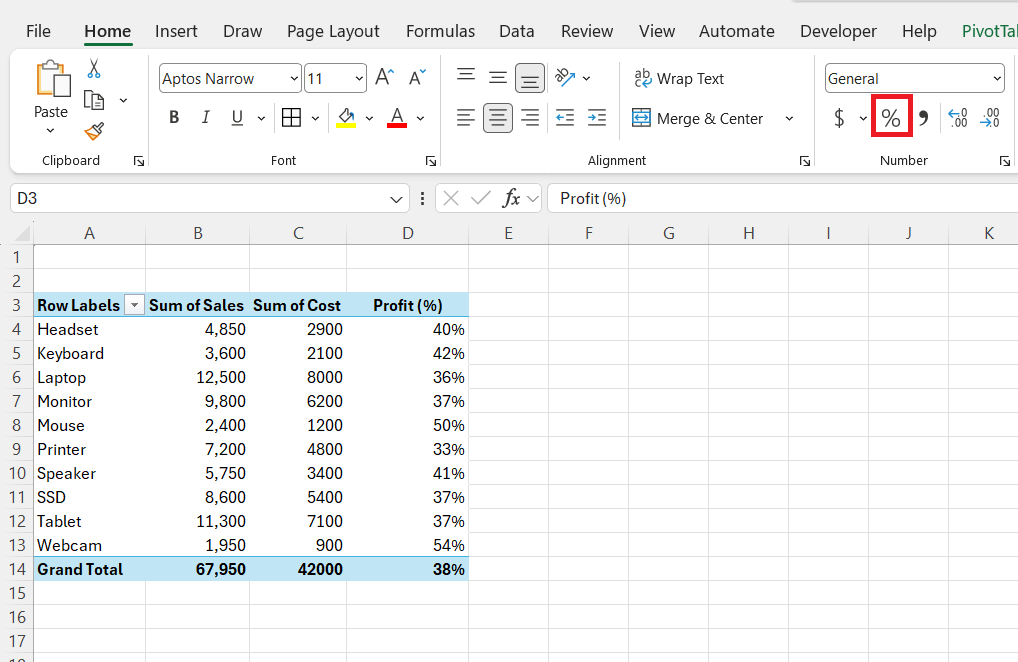Screen dimensions: 1018x662
Task: Expand the borders options arrow
Action: pyautogui.click(x=316, y=118)
